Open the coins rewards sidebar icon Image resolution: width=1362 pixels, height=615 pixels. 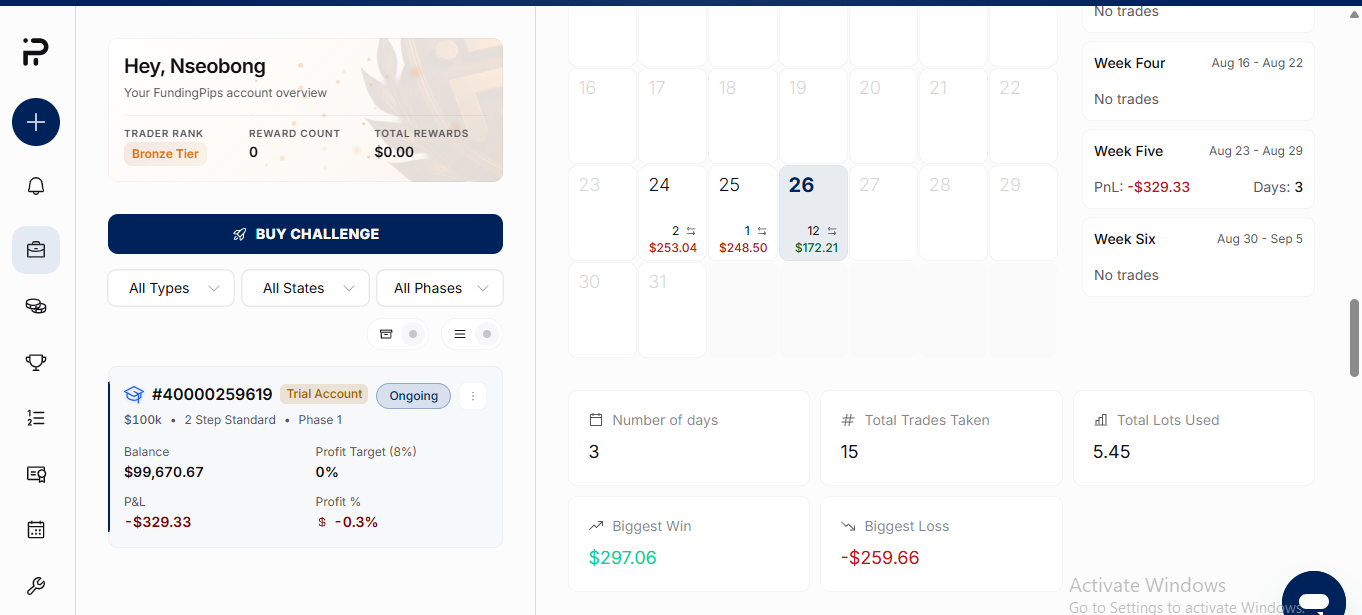36,306
